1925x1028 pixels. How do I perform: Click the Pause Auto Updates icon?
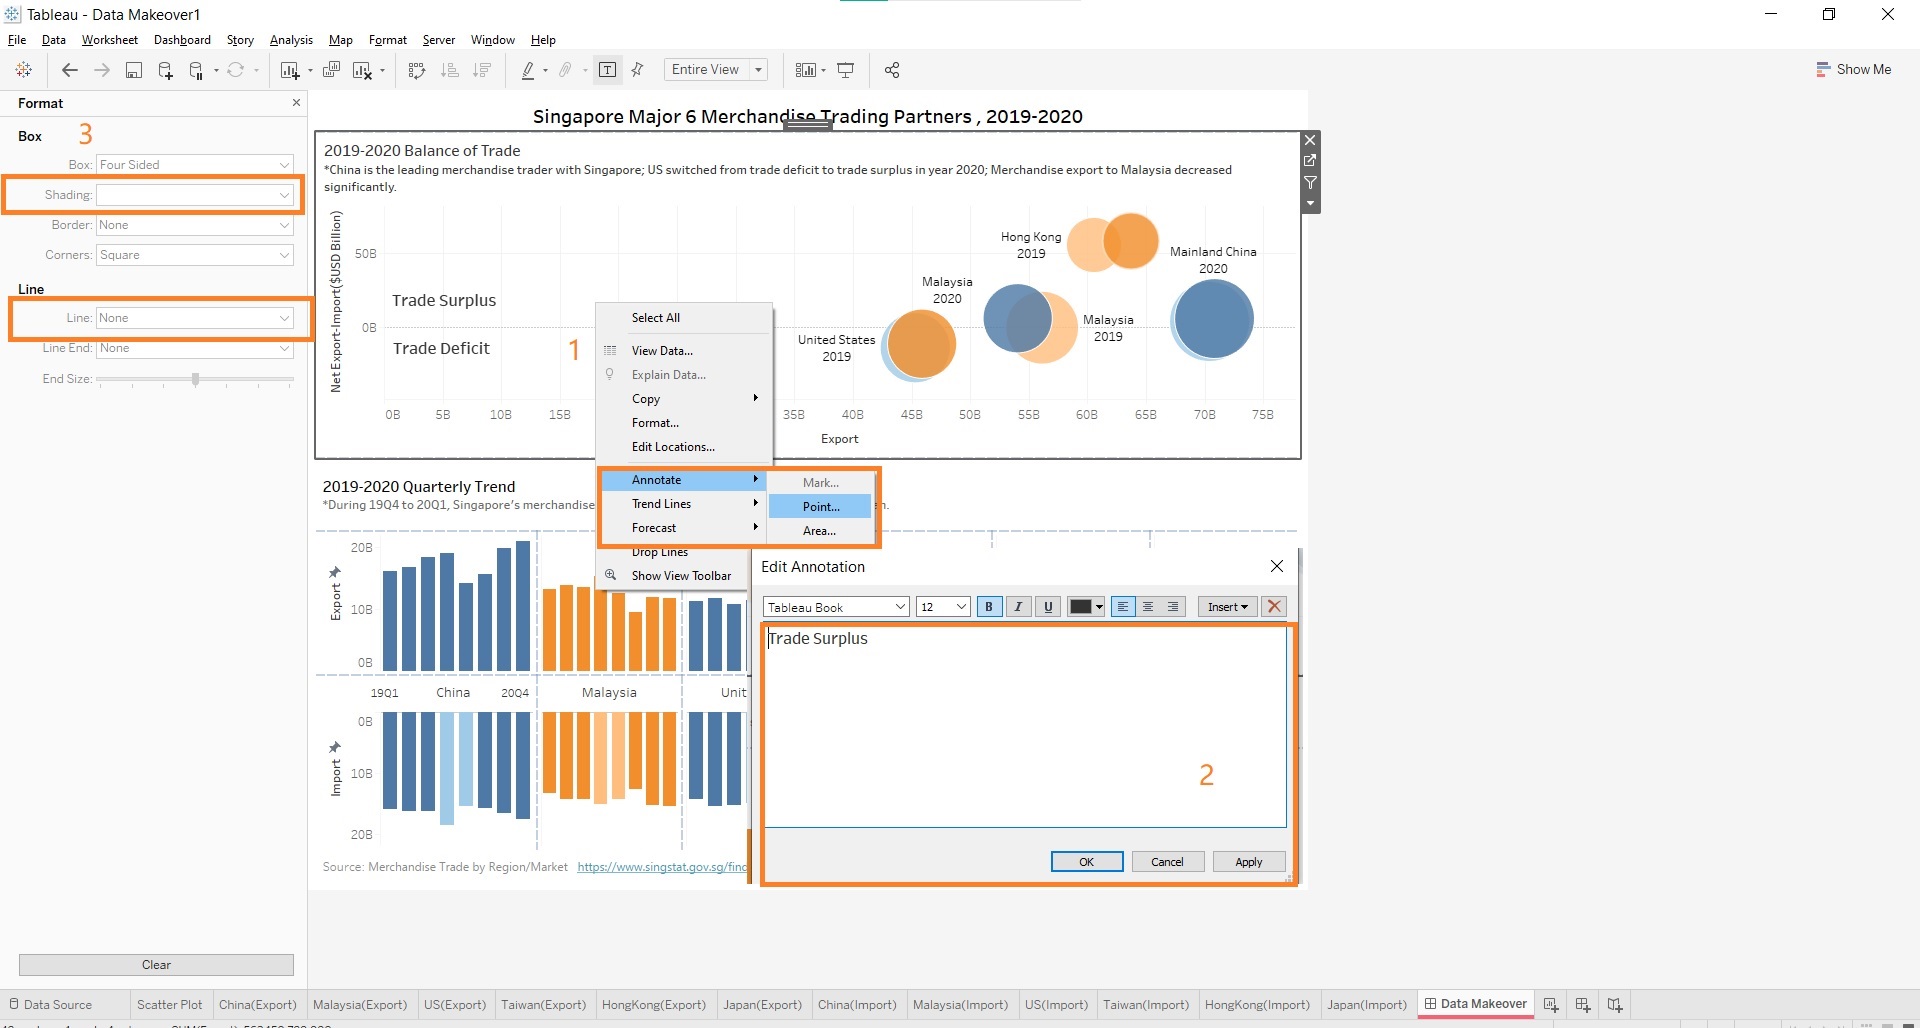tap(197, 70)
